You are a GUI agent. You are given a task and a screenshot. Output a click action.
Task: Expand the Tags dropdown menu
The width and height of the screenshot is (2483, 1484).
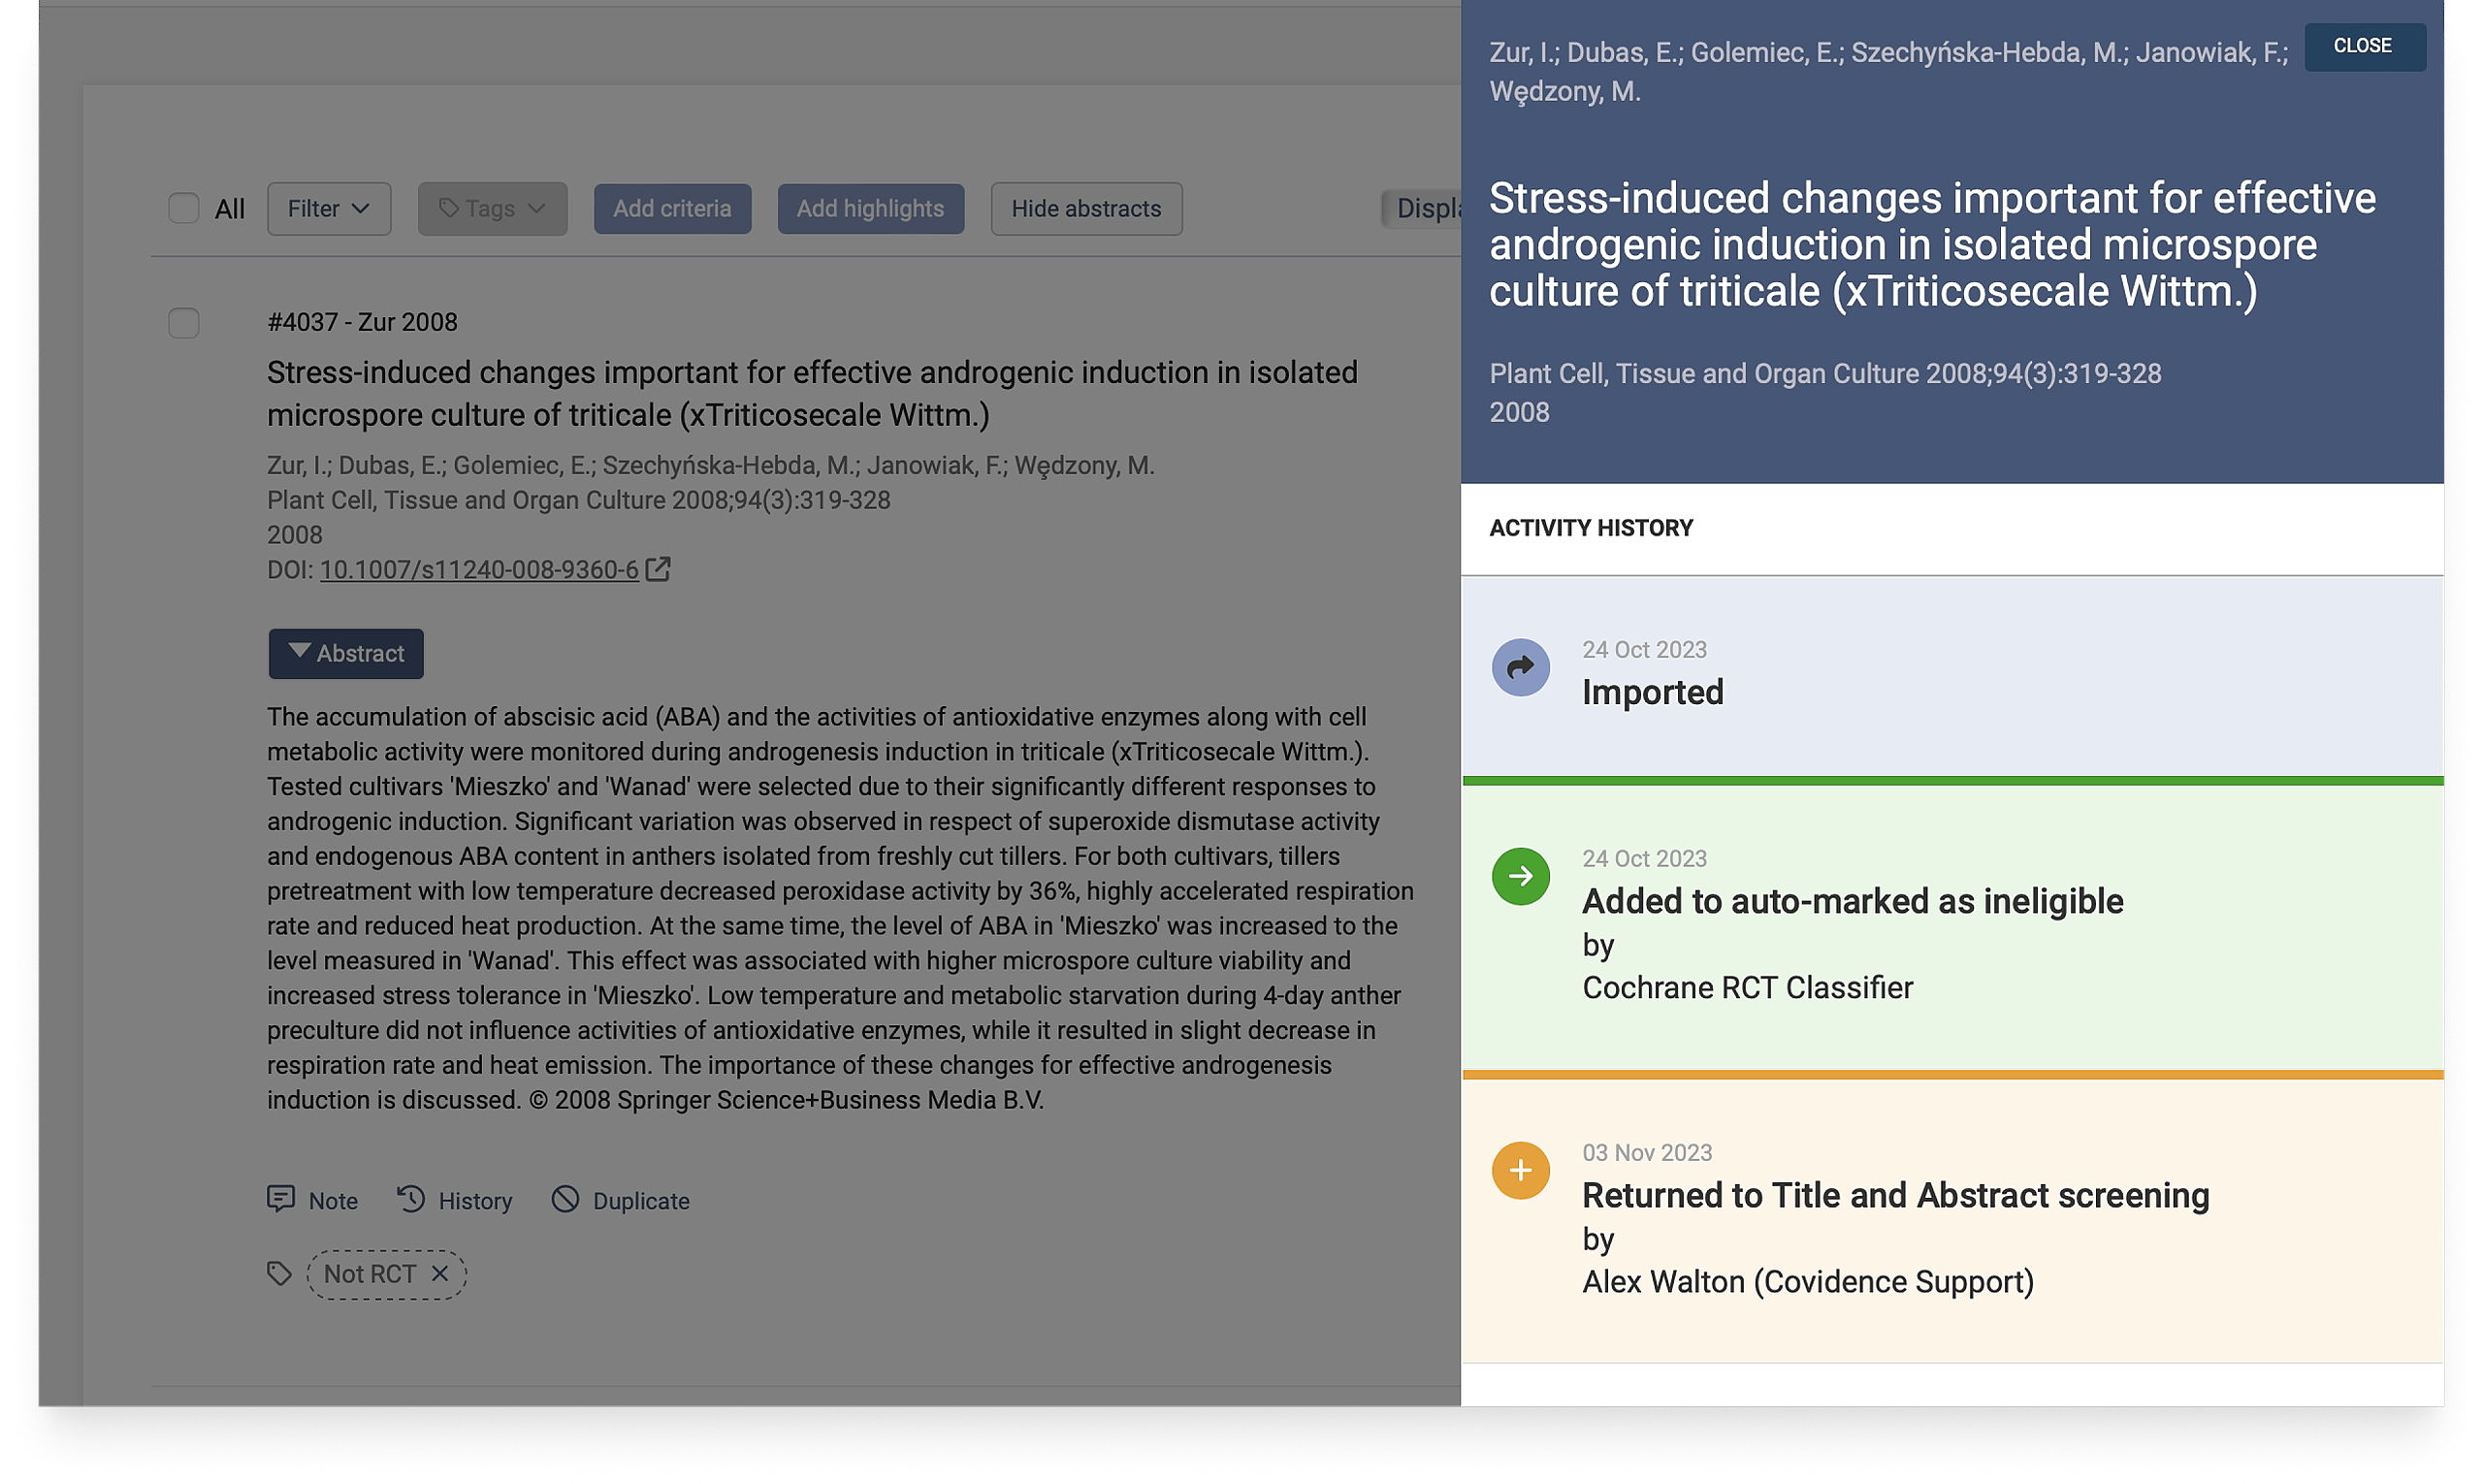(x=492, y=208)
